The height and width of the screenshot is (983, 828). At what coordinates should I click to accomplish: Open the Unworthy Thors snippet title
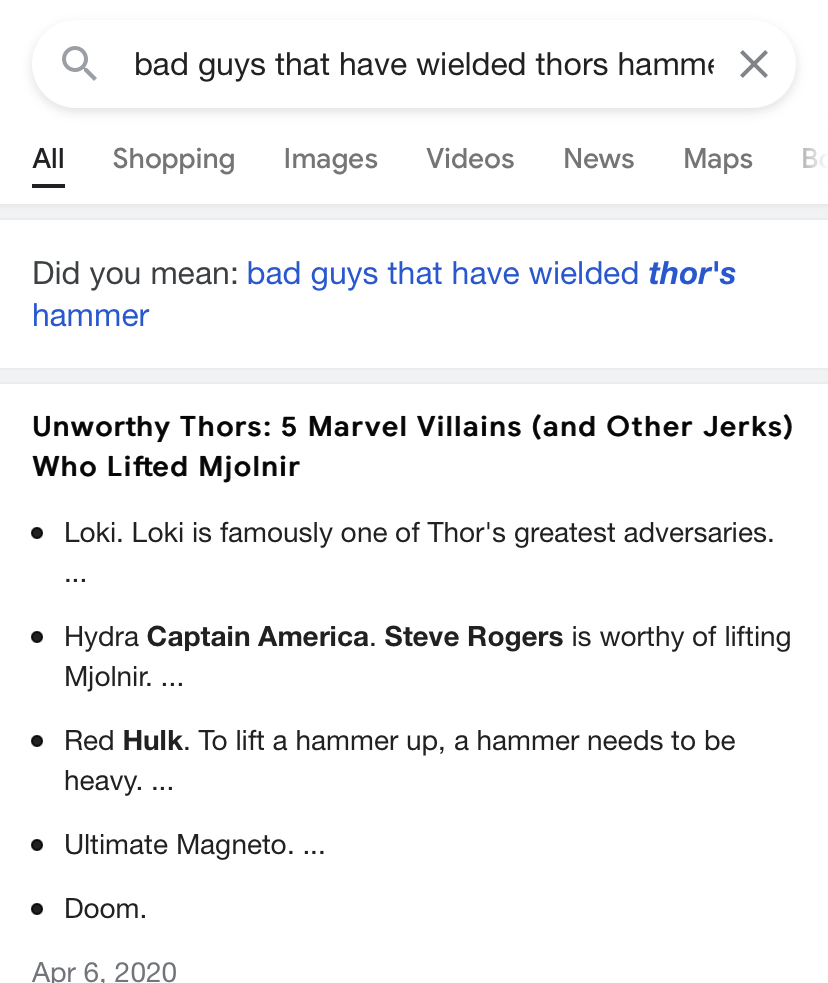pyautogui.click(x=412, y=446)
